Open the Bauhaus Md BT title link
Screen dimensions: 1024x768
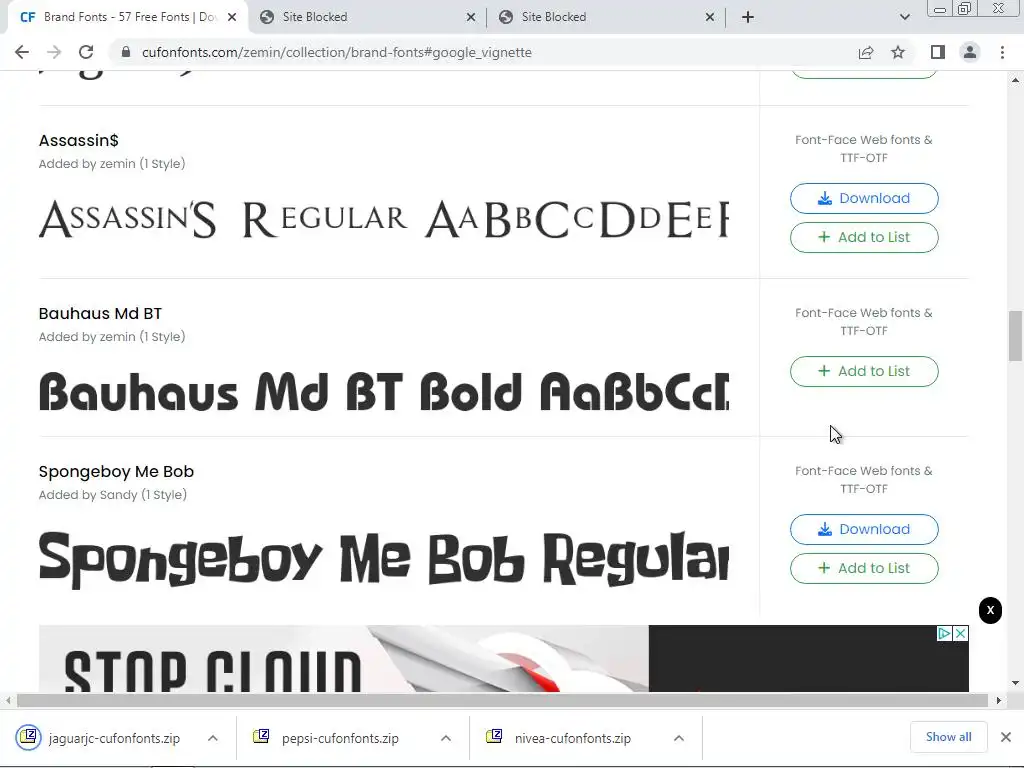pyautogui.click(x=100, y=313)
